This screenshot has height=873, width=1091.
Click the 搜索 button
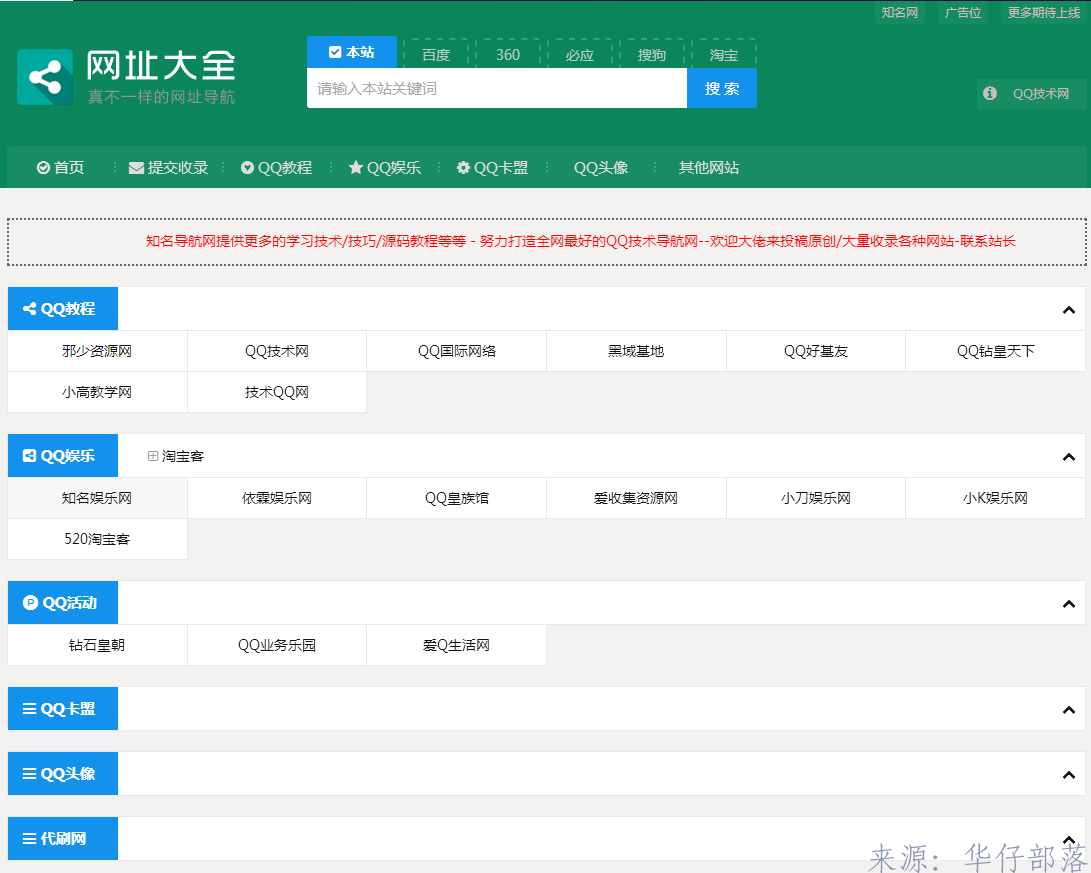point(722,88)
